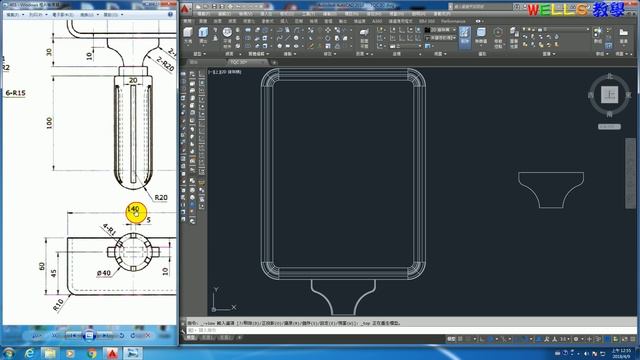Image resolution: width=640 pixels, height=360 pixels.
Task: Expand the 塑型 (Modeling) panel
Action: click(200, 54)
